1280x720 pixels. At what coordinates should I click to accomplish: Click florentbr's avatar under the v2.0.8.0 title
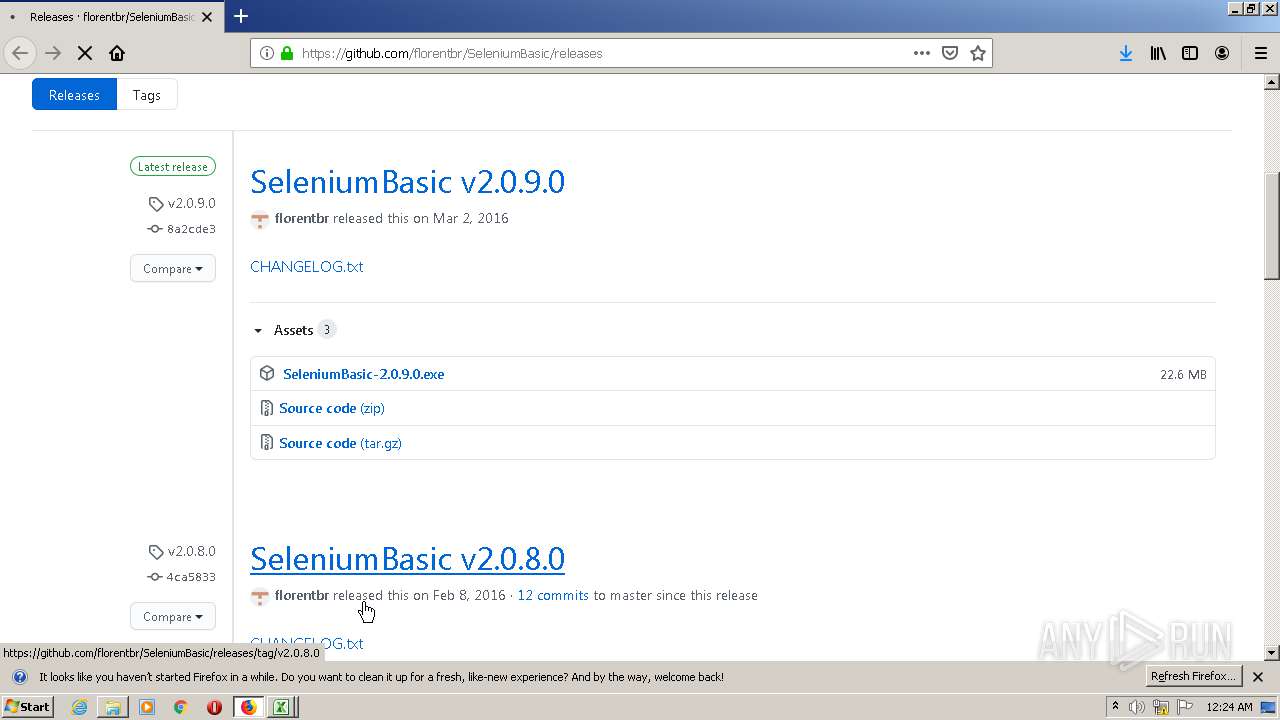point(260,596)
